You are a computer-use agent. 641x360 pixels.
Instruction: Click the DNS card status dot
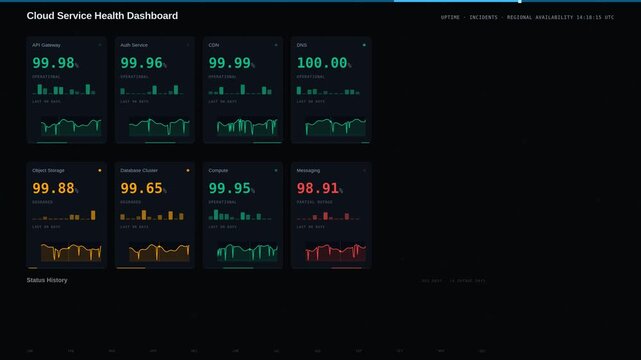(364, 45)
